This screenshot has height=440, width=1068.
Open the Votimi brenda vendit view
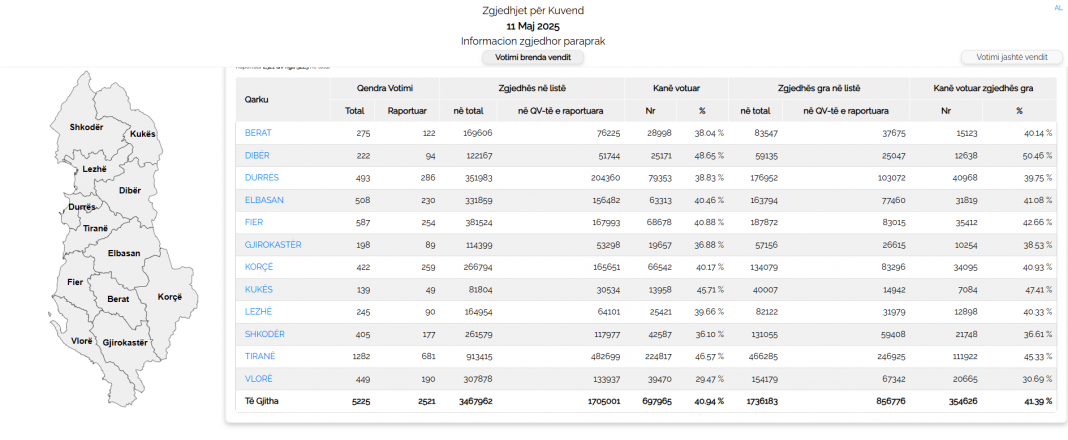tap(533, 57)
